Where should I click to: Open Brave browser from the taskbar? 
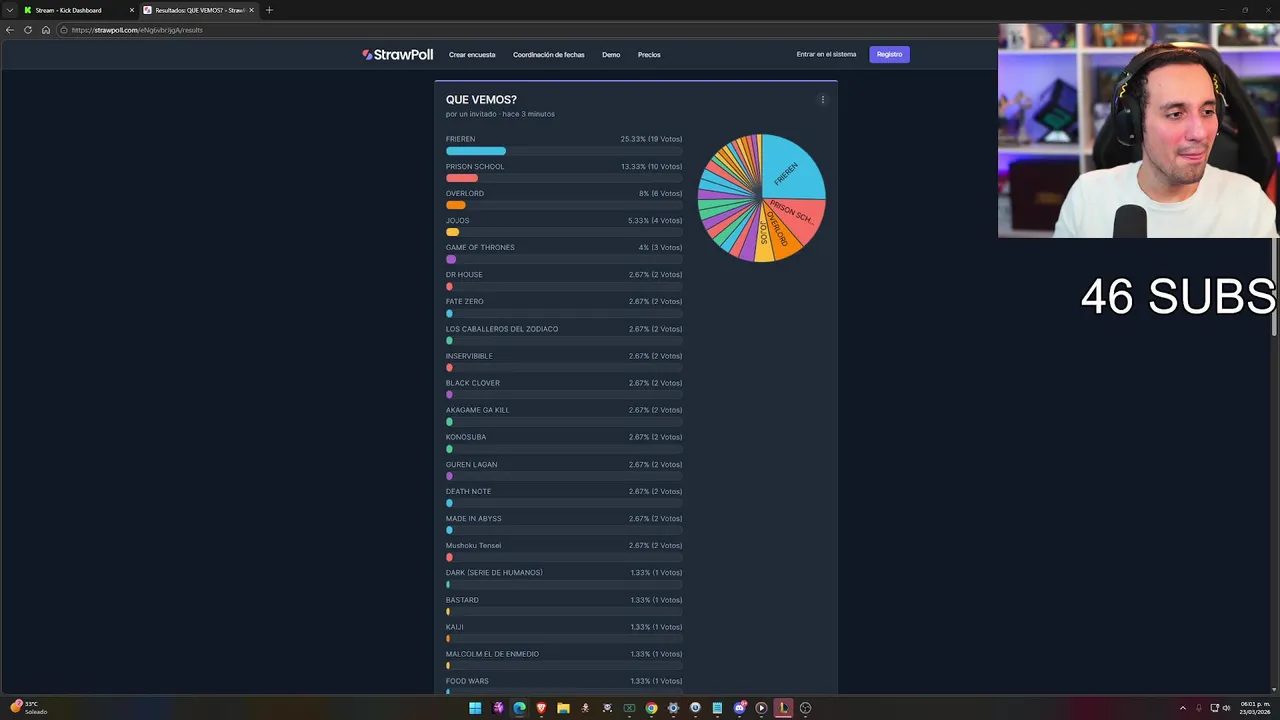(541, 708)
